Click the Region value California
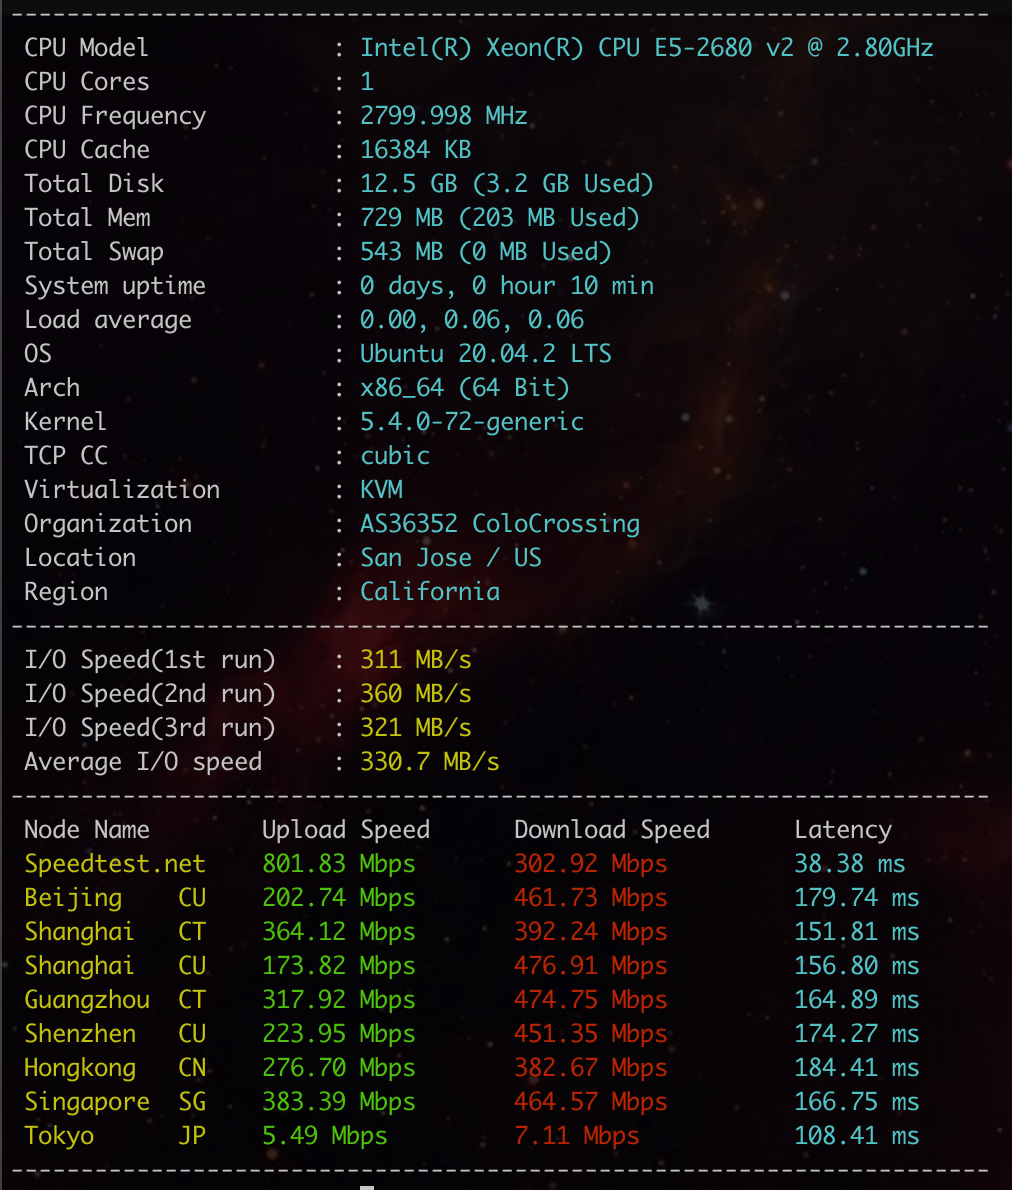The width and height of the screenshot is (1012, 1190). (x=429, y=592)
